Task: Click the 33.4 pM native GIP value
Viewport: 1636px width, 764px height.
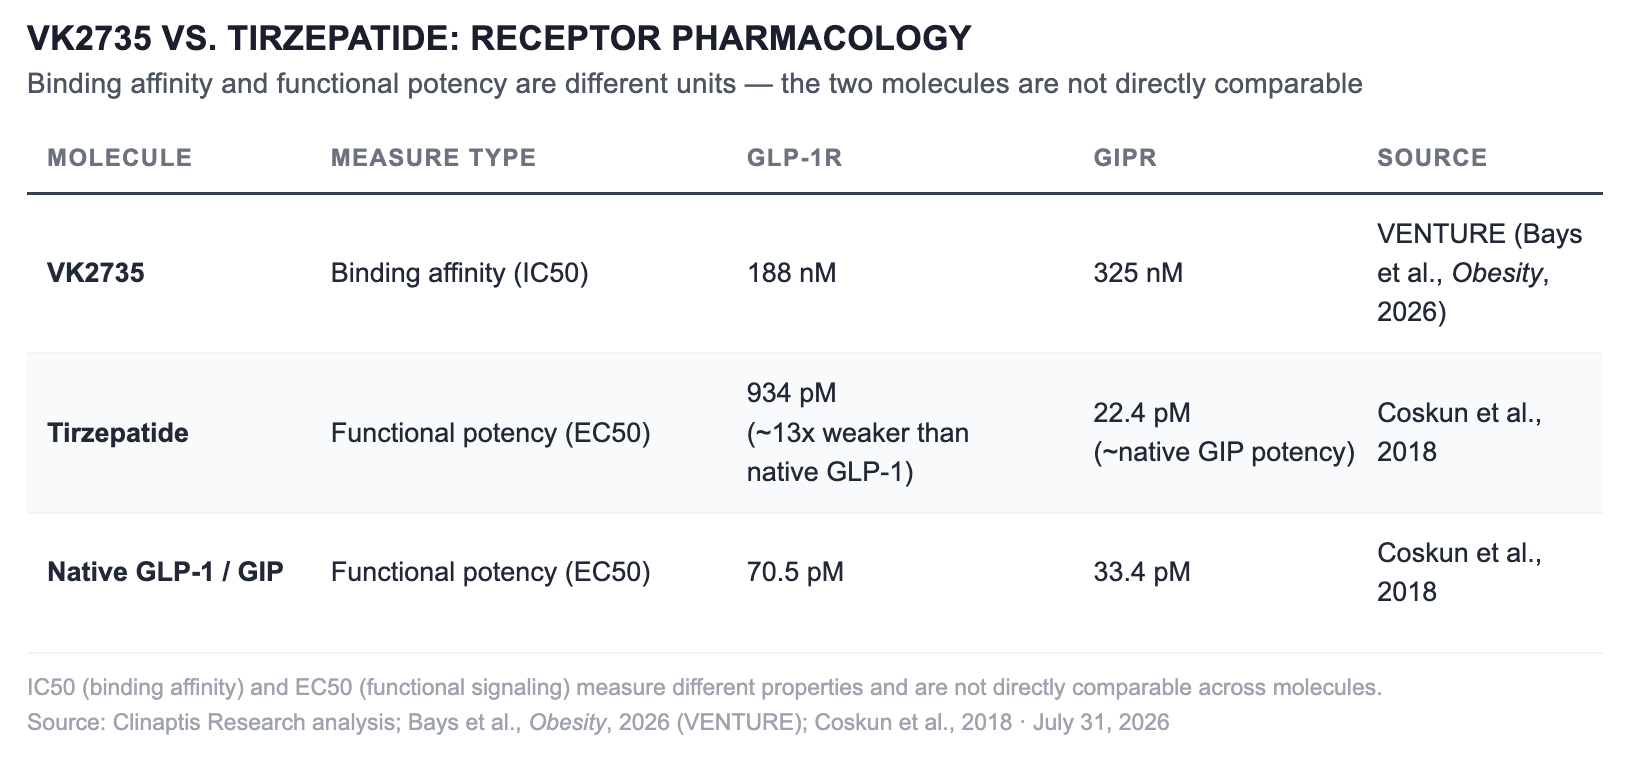Action: pyautogui.click(x=1142, y=572)
